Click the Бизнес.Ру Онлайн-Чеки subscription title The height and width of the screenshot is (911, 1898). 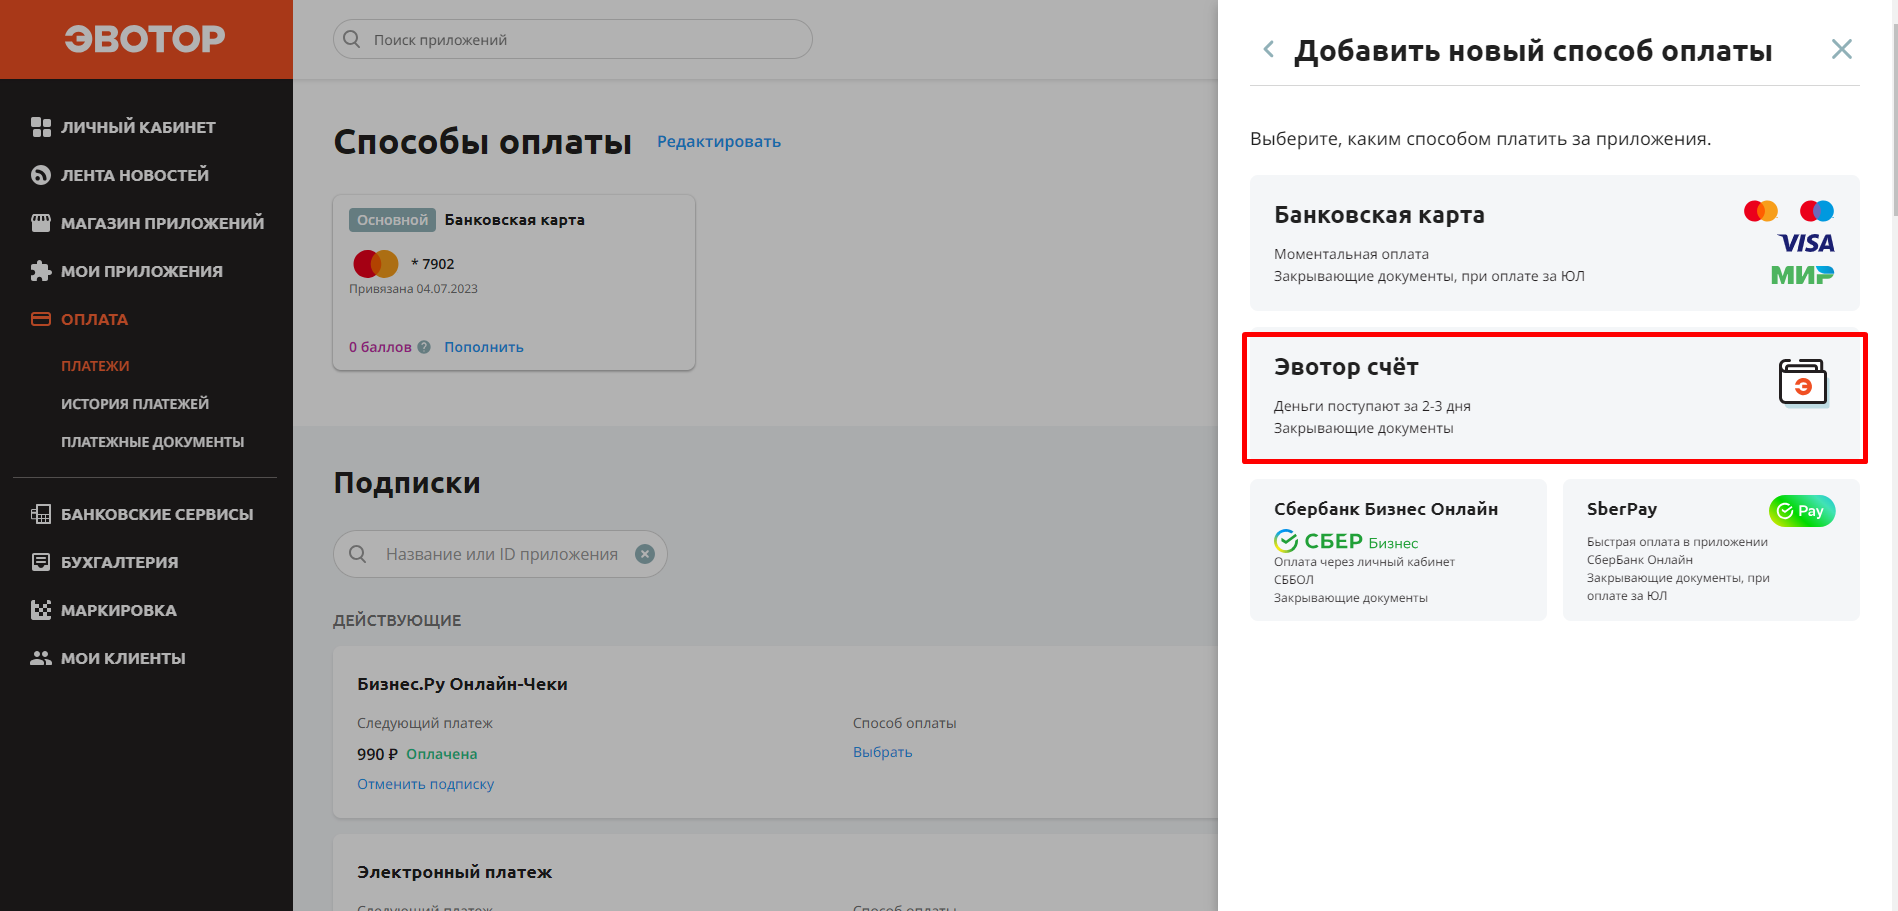tap(462, 684)
